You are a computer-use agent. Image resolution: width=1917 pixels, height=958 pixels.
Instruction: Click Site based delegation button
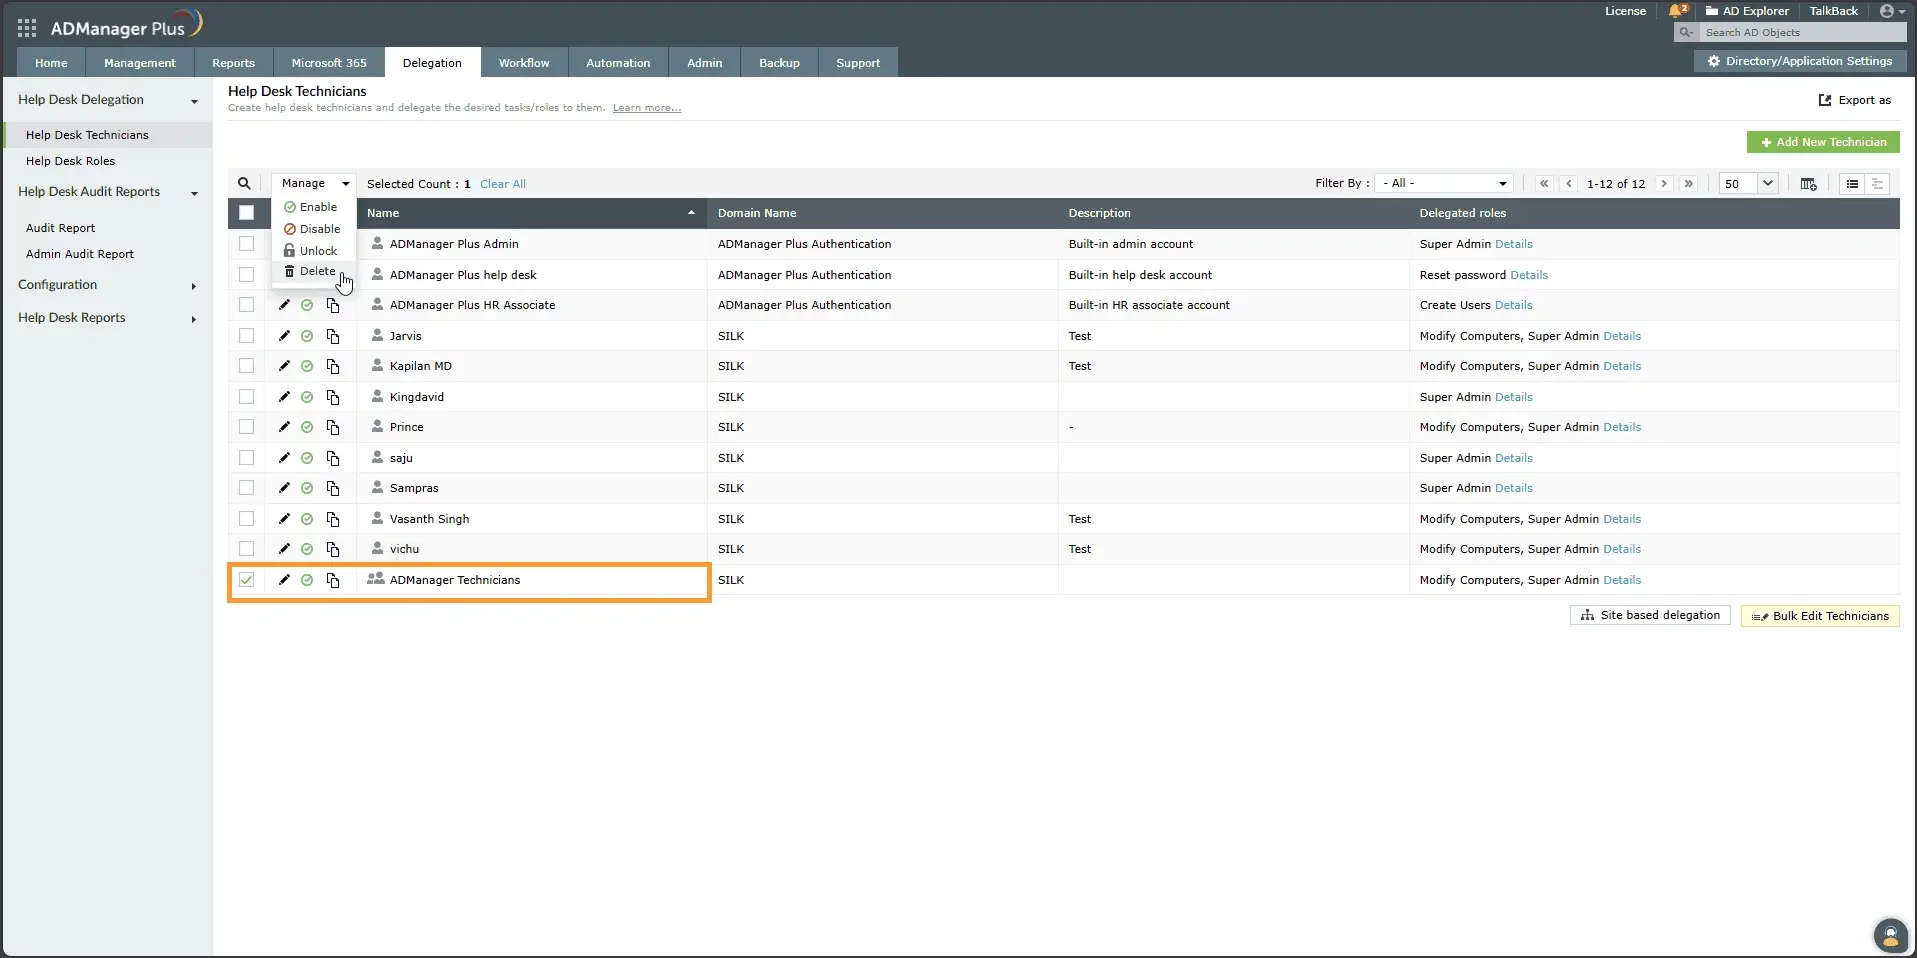(x=1650, y=616)
